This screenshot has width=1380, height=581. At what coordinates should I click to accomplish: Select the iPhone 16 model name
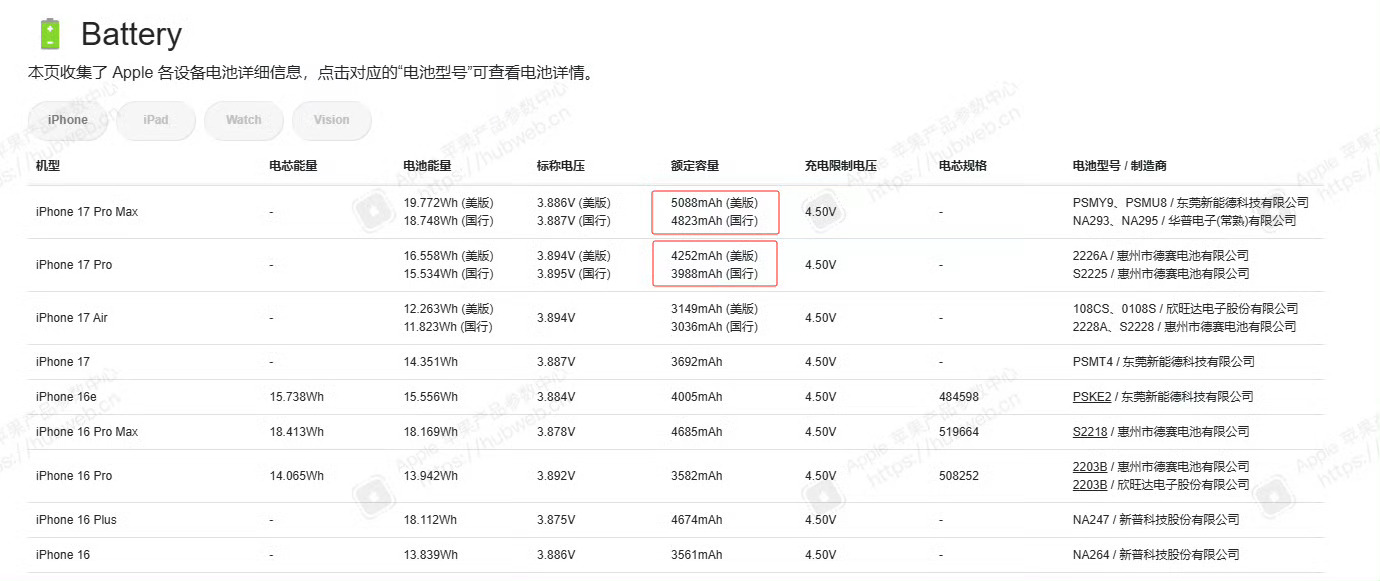pos(63,555)
